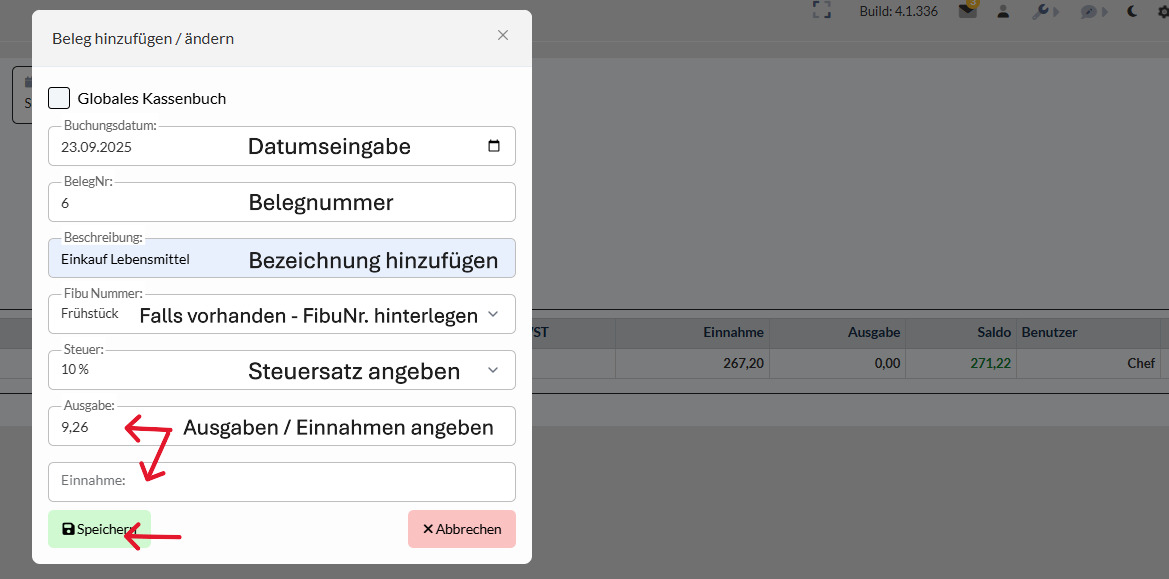Click the chat bubble edit icon
Image resolution: width=1169 pixels, height=579 pixels.
click(x=1088, y=11)
